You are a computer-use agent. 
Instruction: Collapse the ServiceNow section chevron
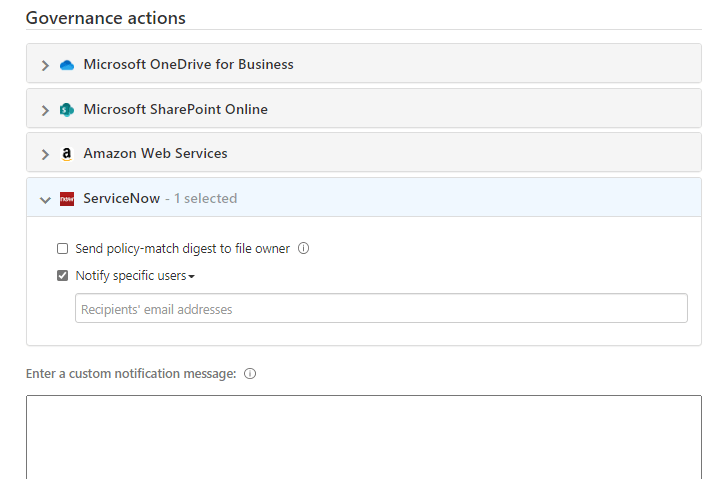(45, 199)
